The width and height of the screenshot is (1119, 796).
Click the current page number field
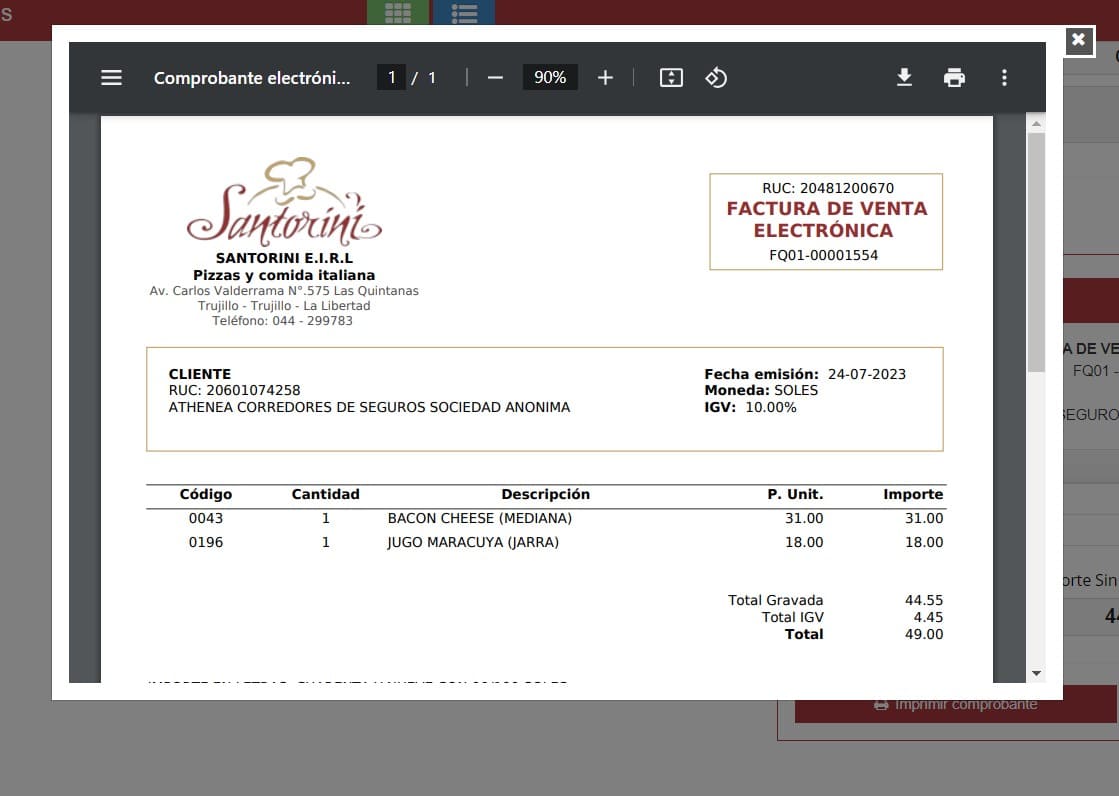(x=391, y=78)
